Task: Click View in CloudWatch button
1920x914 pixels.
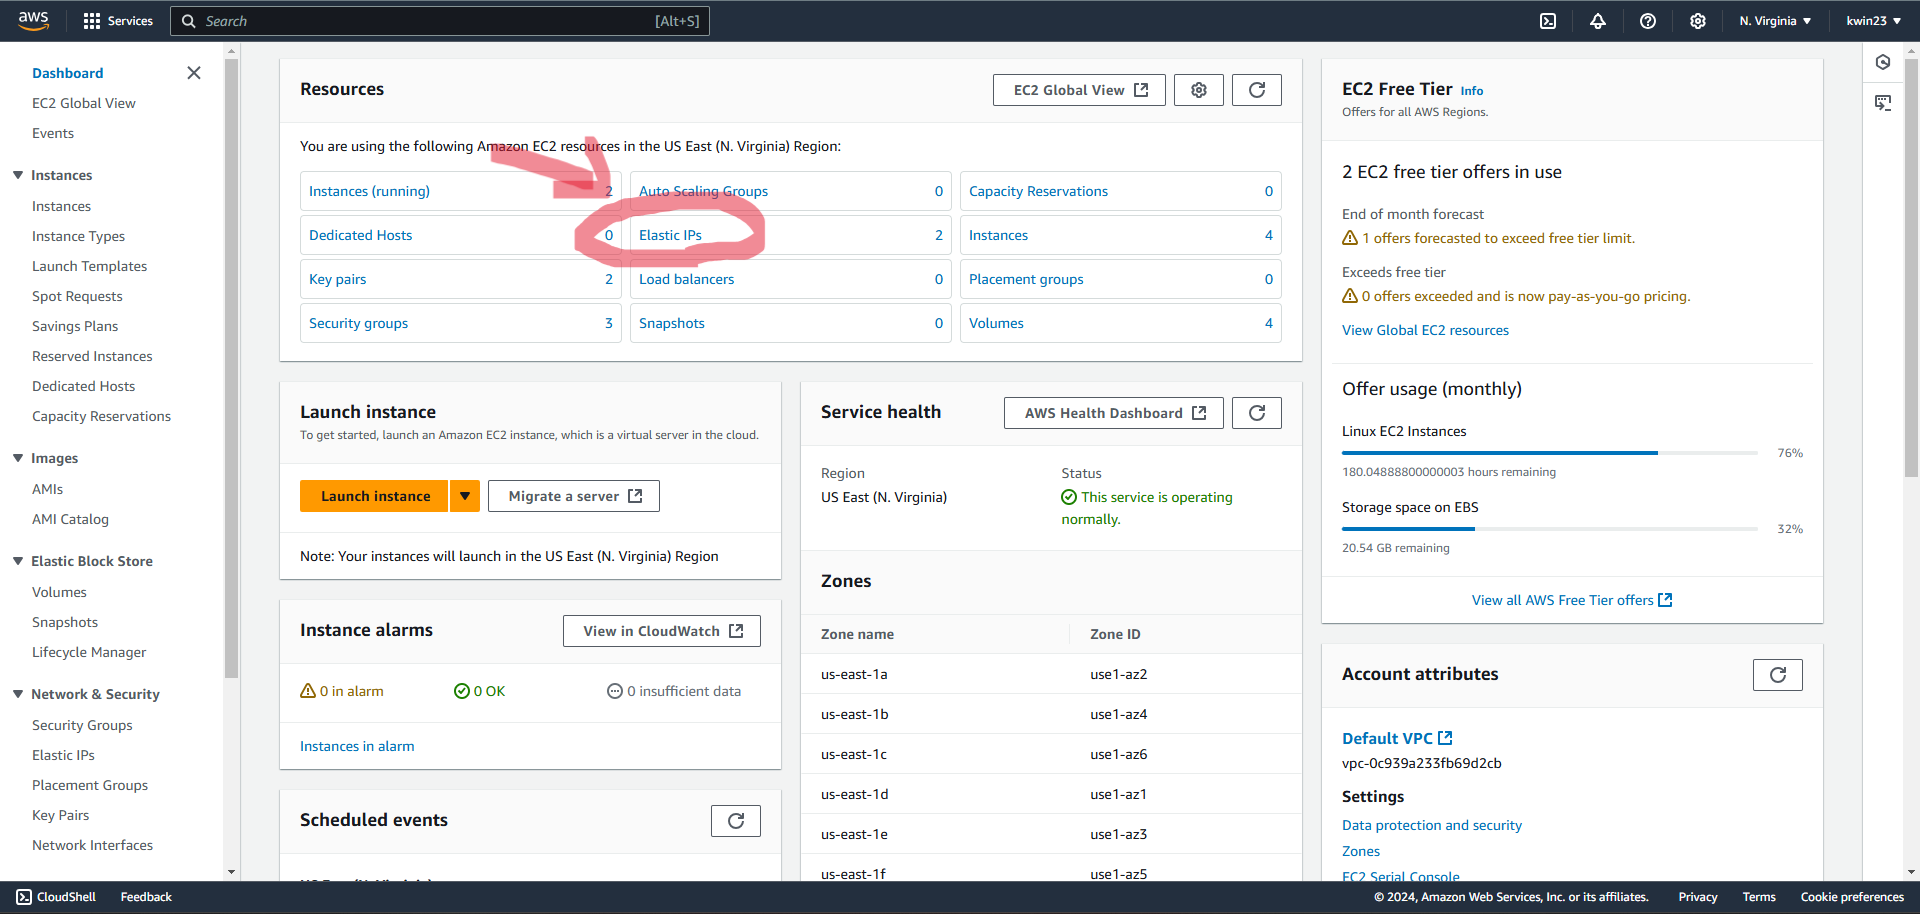Action: 662,631
